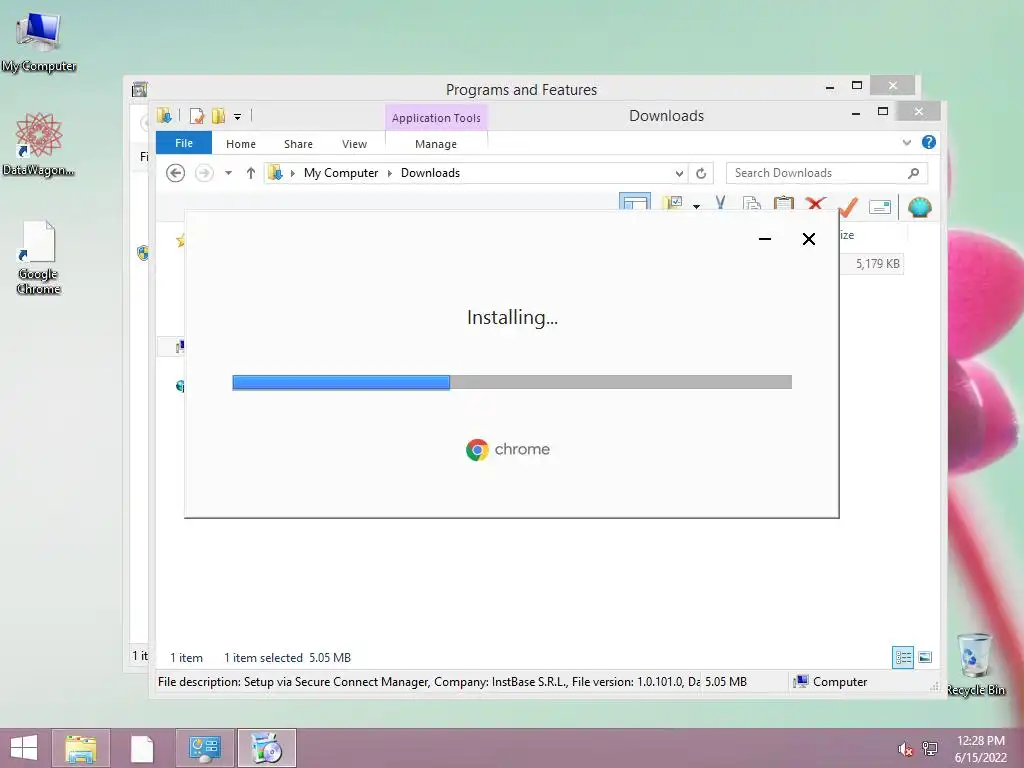Switch to large icons view button
The width and height of the screenshot is (1024, 768).
(925, 657)
